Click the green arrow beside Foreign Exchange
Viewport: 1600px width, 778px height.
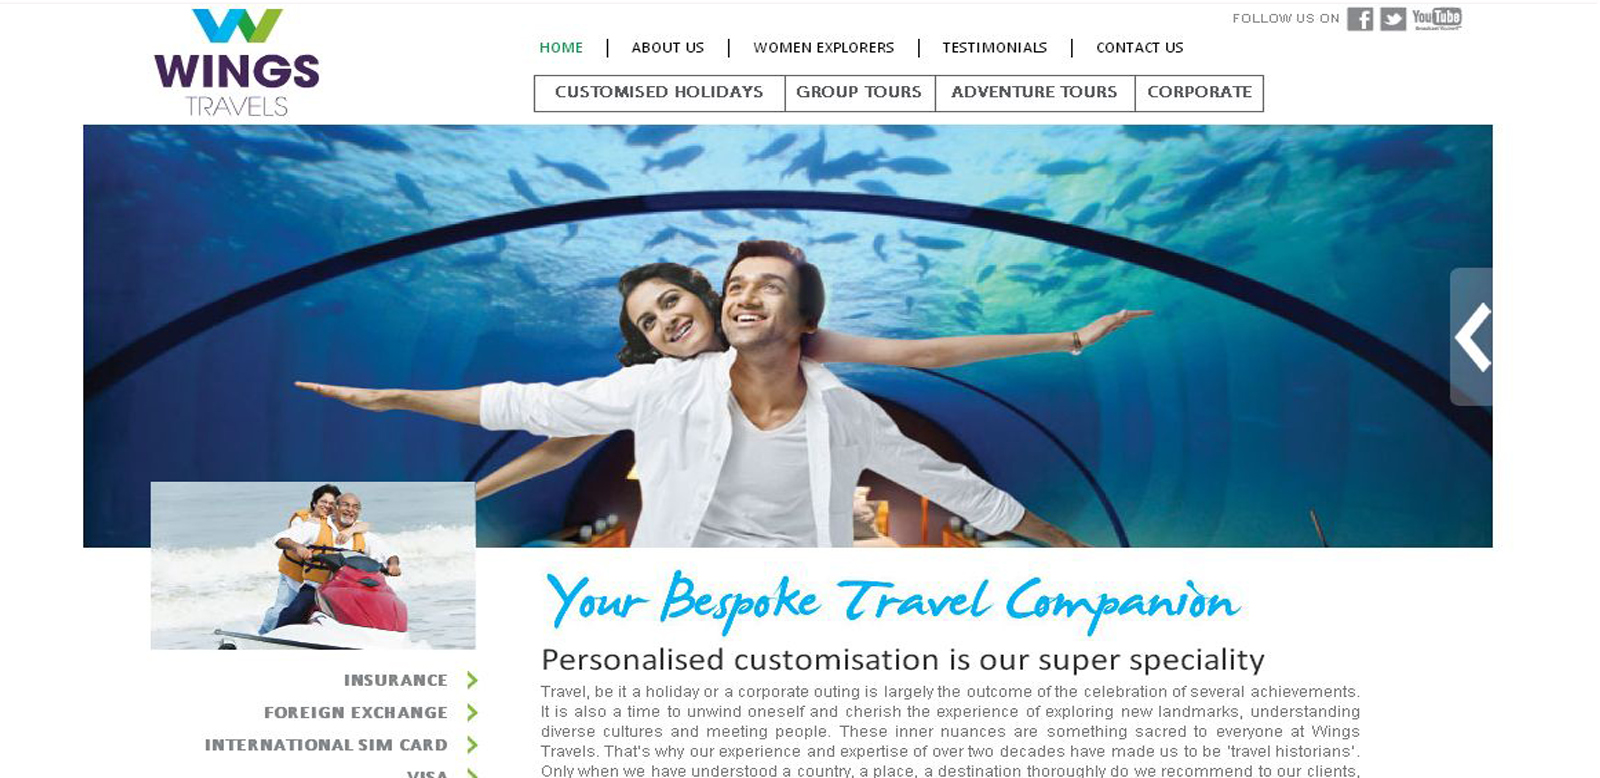coord(472,712)
